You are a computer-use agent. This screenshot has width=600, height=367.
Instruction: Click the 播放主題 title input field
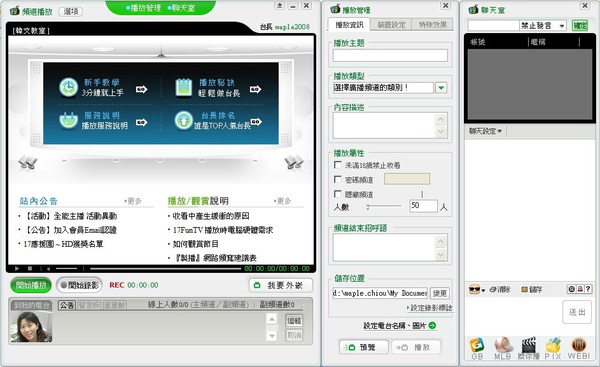click(390, 55)
